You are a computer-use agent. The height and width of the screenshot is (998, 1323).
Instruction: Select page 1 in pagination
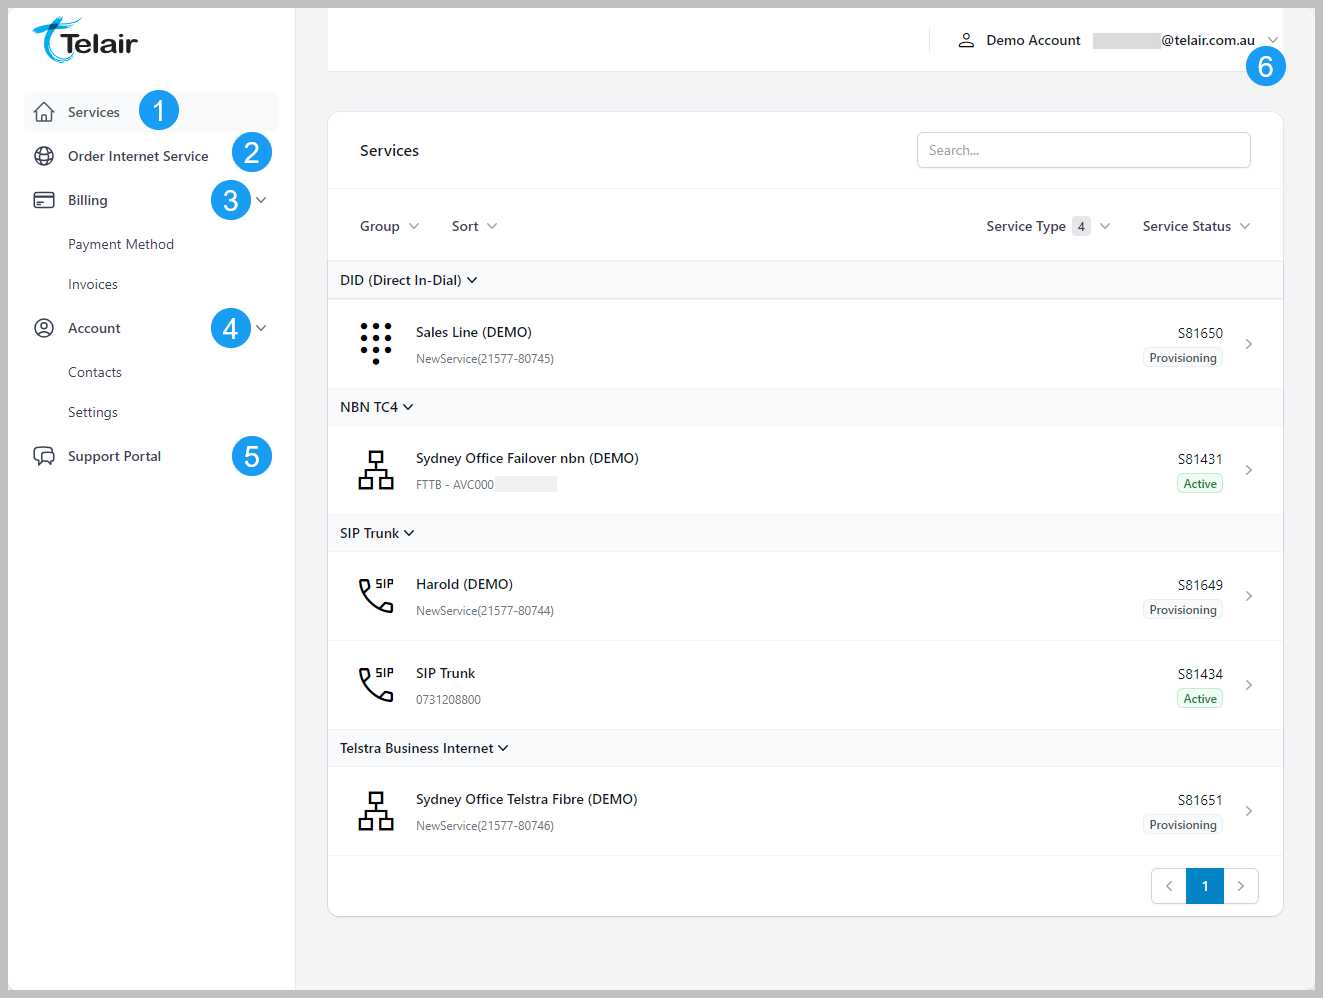(x=1205, y=886)
